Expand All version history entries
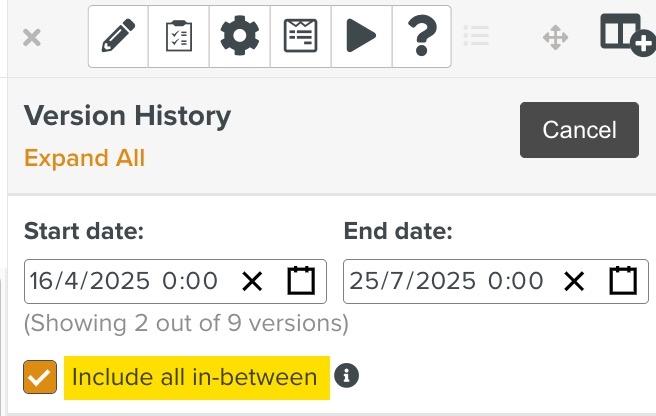This screenshot has height=416, width=656. [84, 158]
